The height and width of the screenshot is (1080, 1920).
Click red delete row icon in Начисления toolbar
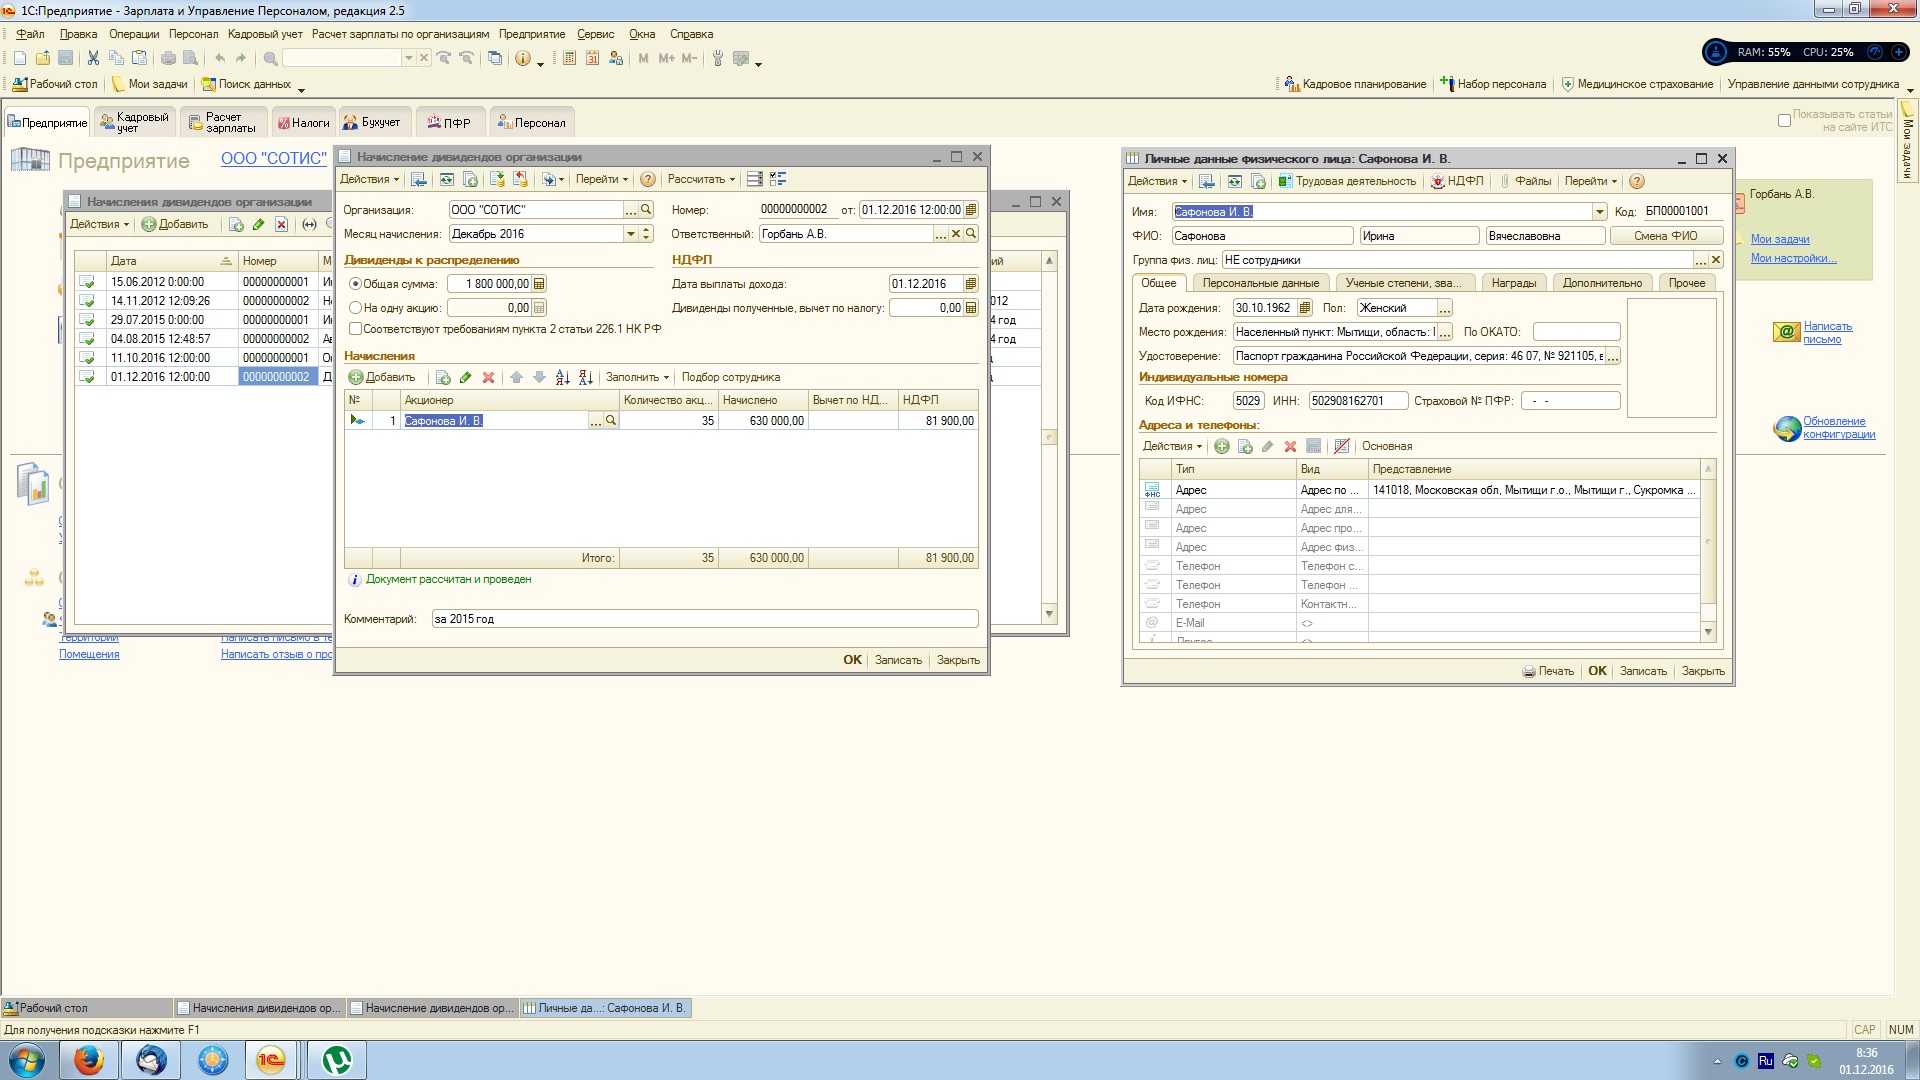pos(488,377)
